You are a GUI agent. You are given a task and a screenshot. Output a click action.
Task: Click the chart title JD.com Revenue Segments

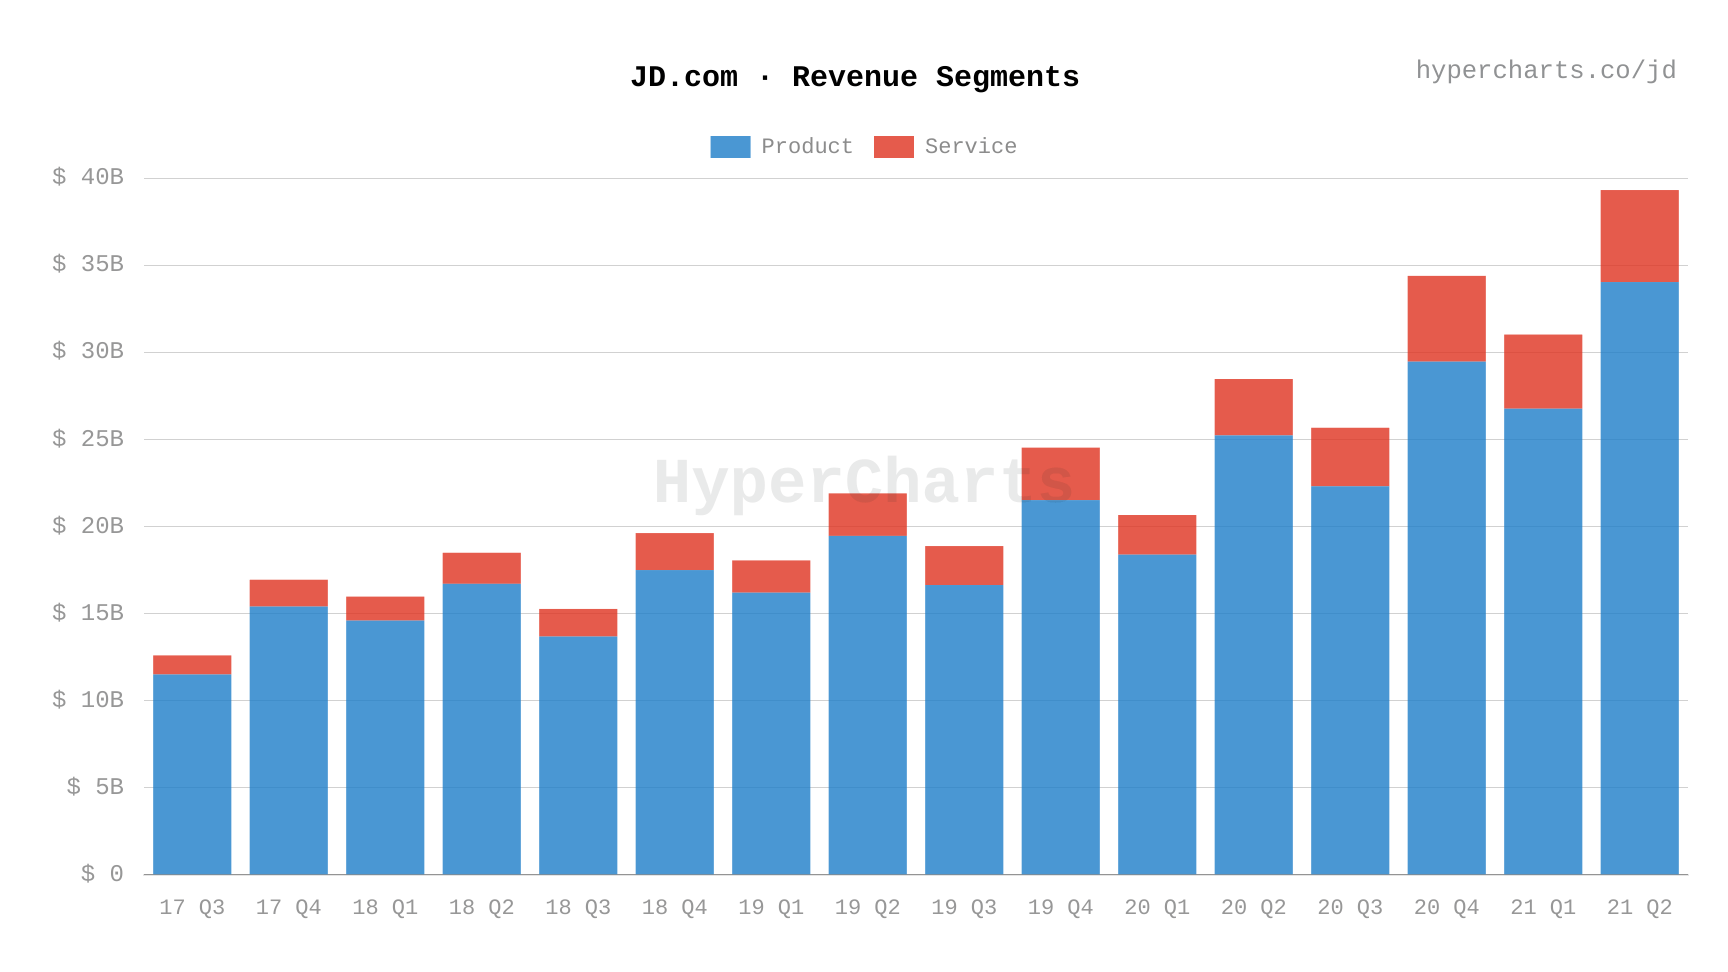[x=855, y=76]
